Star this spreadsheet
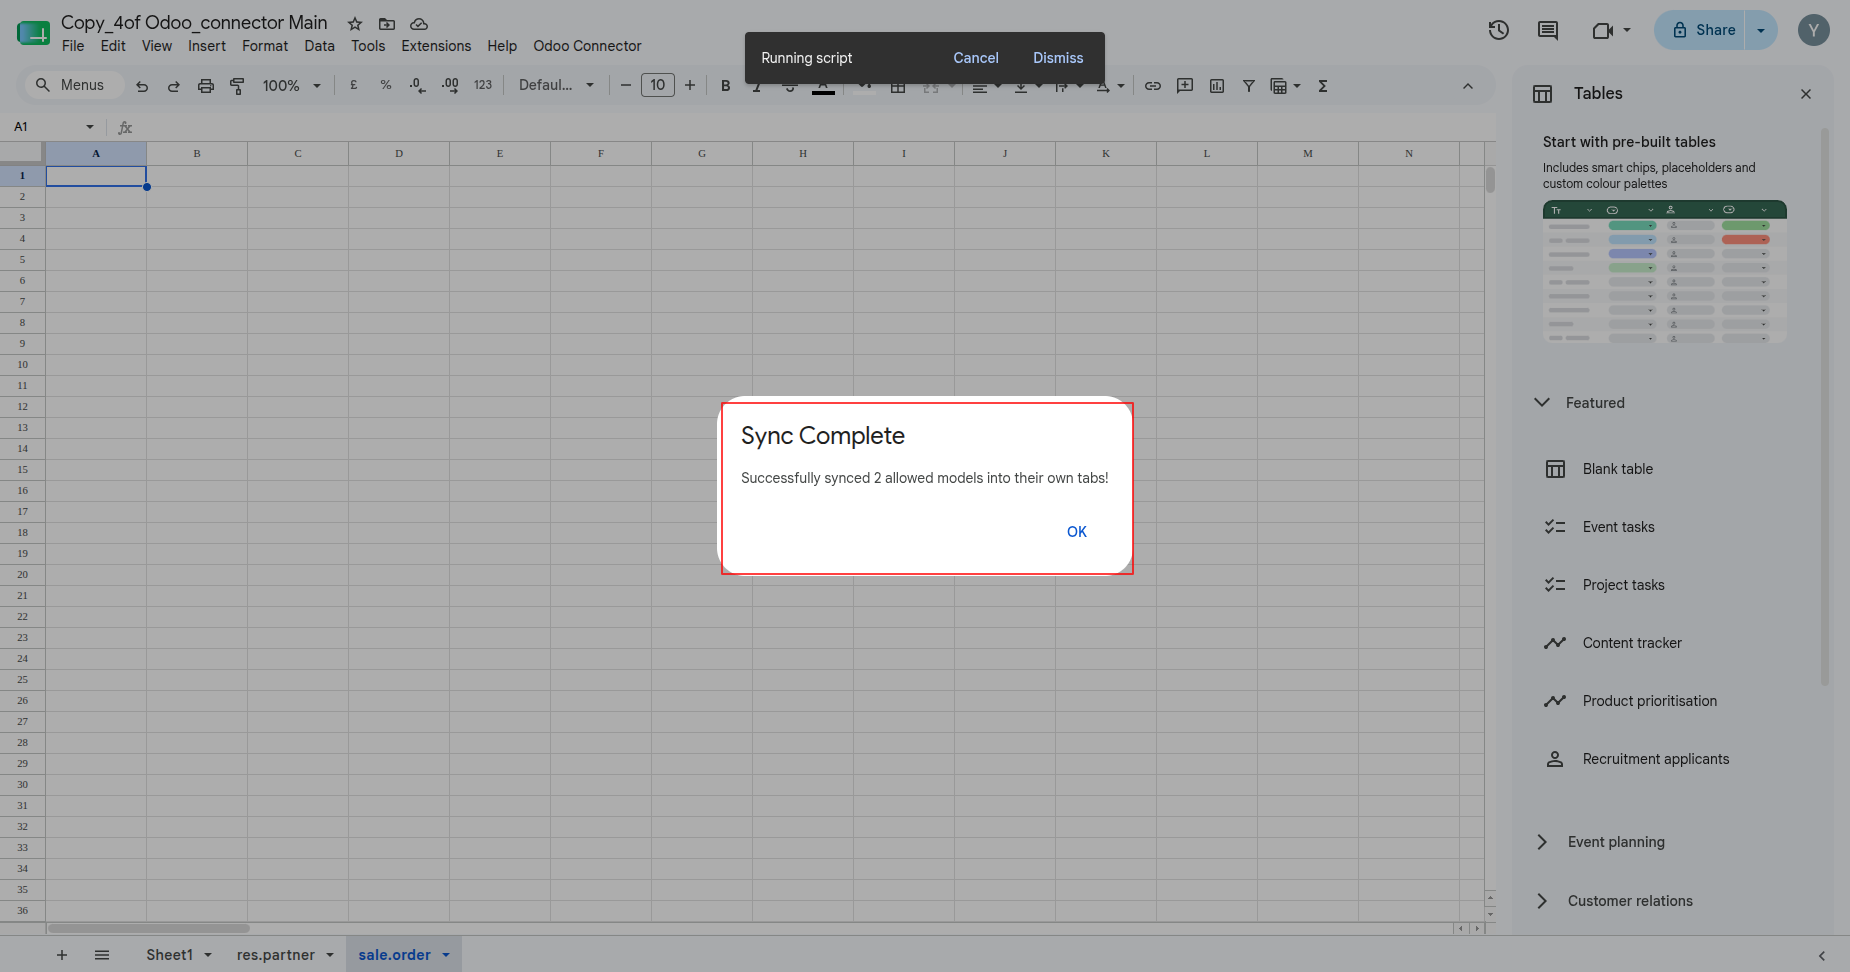1850x972 pixels. pos(355,24)
